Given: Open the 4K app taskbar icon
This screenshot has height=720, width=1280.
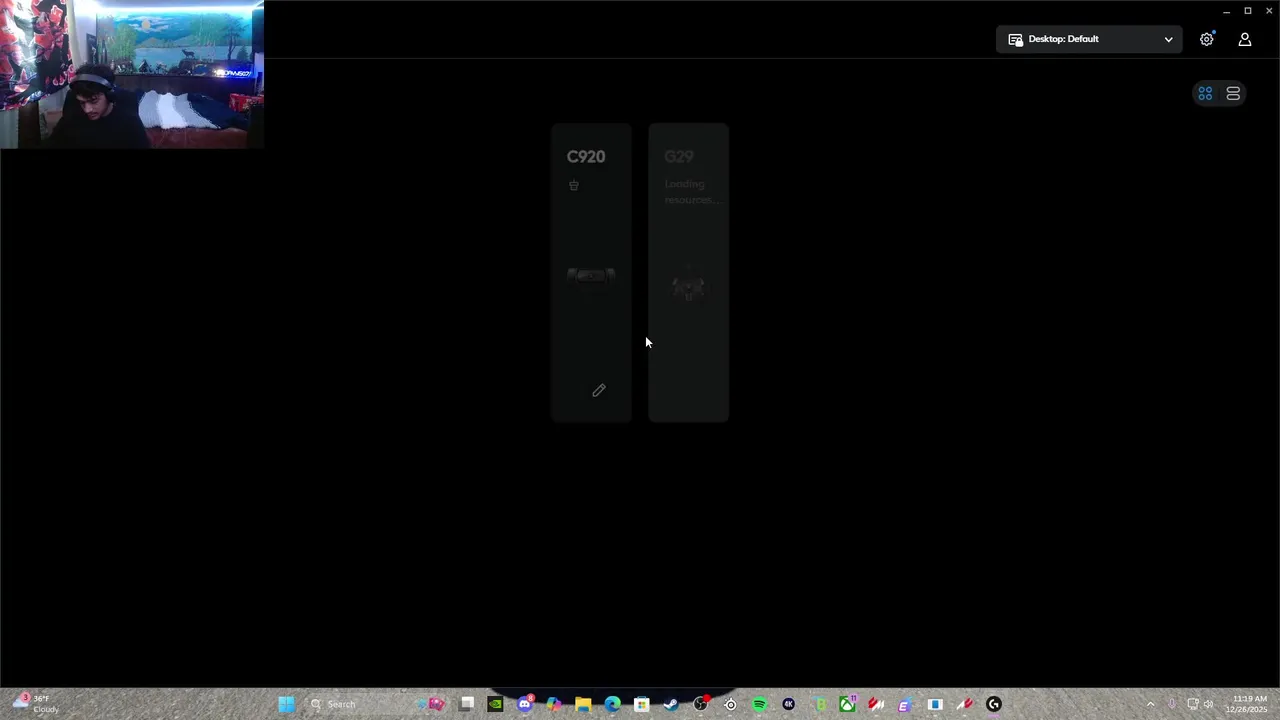Looking at the screenshot, I should pyautogui.click(x=788, y=704).
